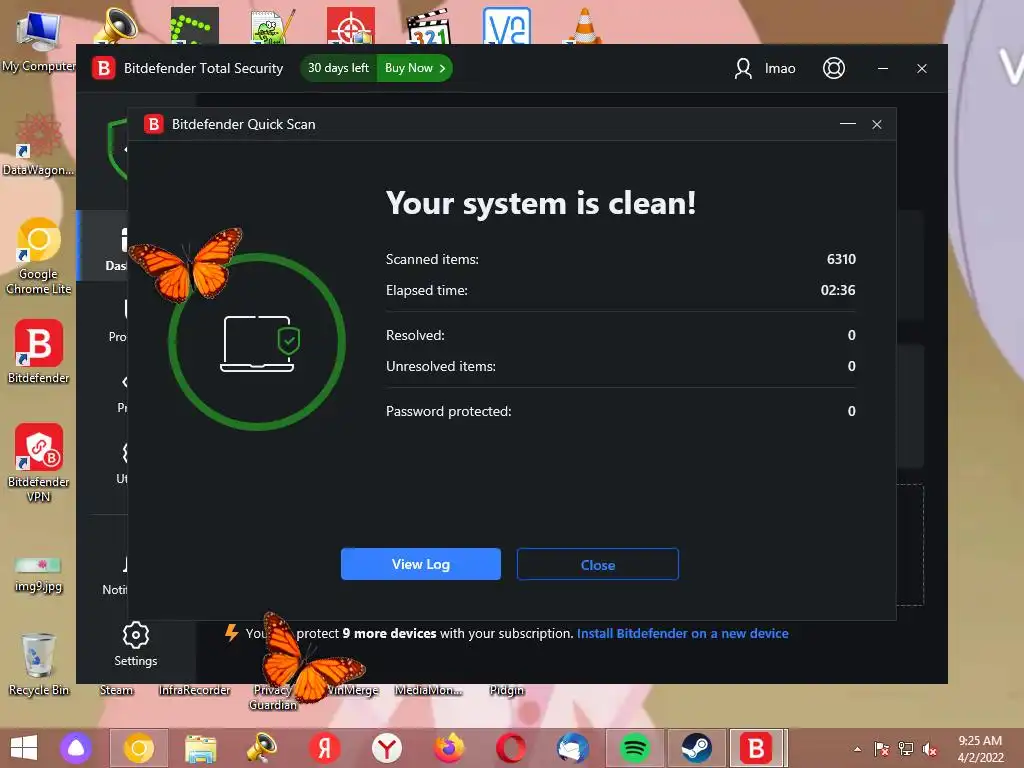Click the laptop shield scan status icon
1024x768 pixels.
click(259, 344)
